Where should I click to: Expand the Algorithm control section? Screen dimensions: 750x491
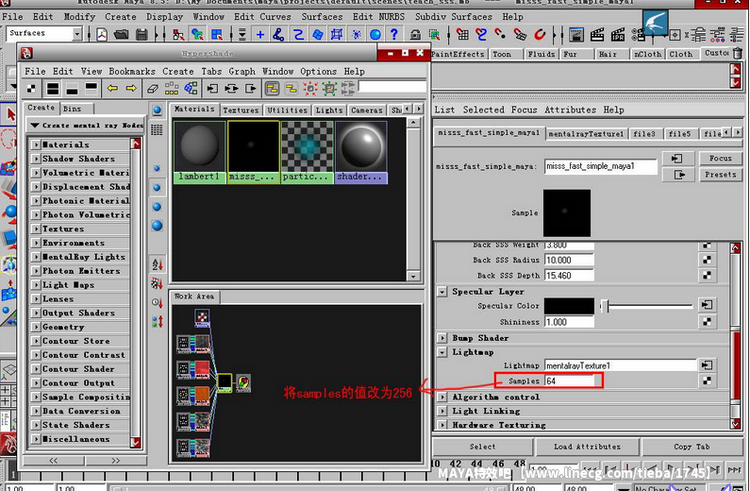[442, 397]
